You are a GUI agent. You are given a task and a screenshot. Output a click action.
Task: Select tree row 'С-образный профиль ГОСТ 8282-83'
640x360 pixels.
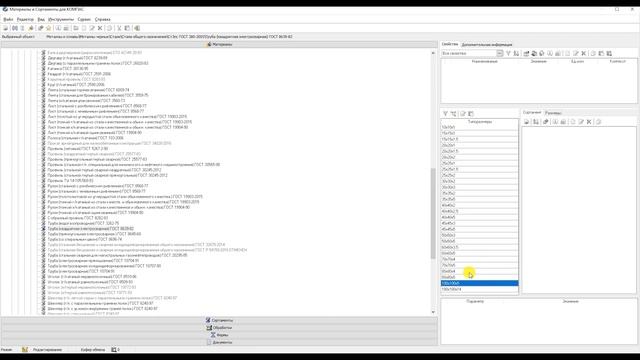[78, 218]
